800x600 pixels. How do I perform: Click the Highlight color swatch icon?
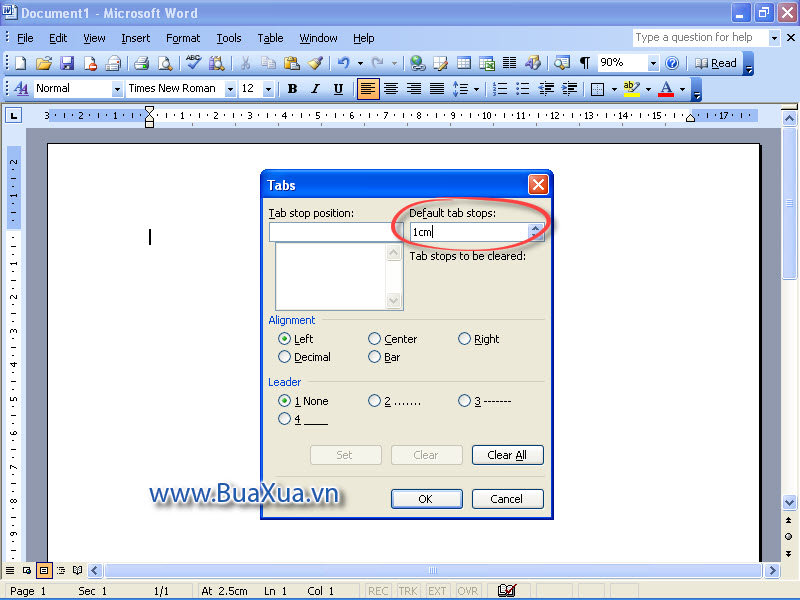pyautogui.click(x=632, y=89)
